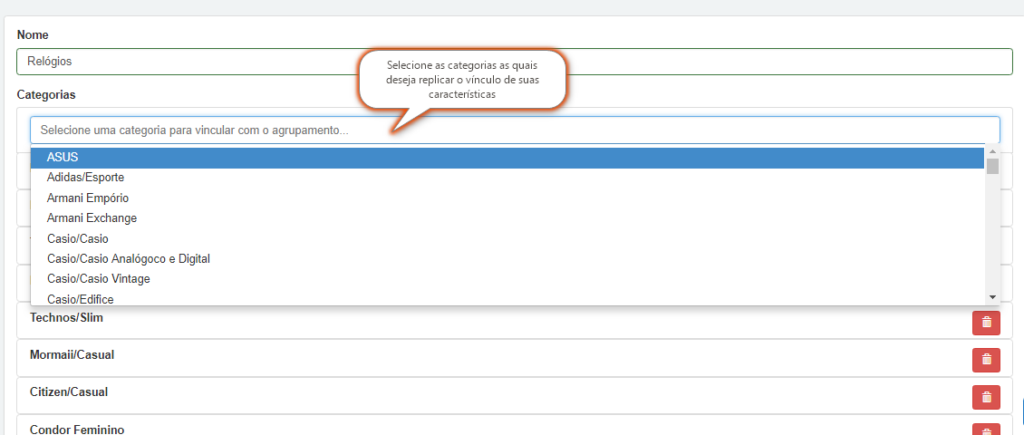
Task: Click the dropdown scrollbar down arrow
Action: (x=993, y=297)
